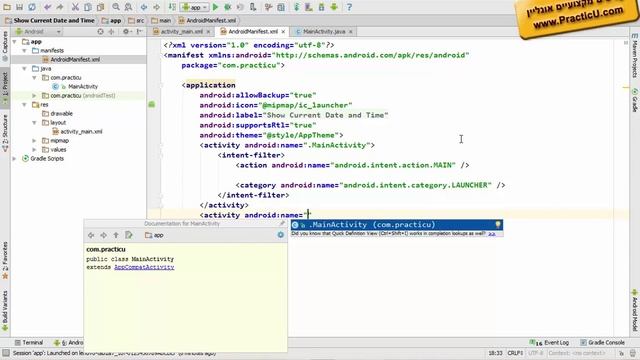Click the Undo arrow in toolbar
Image resolution: width=640 pixels, height=360 pixels.
tap(48, 7)
